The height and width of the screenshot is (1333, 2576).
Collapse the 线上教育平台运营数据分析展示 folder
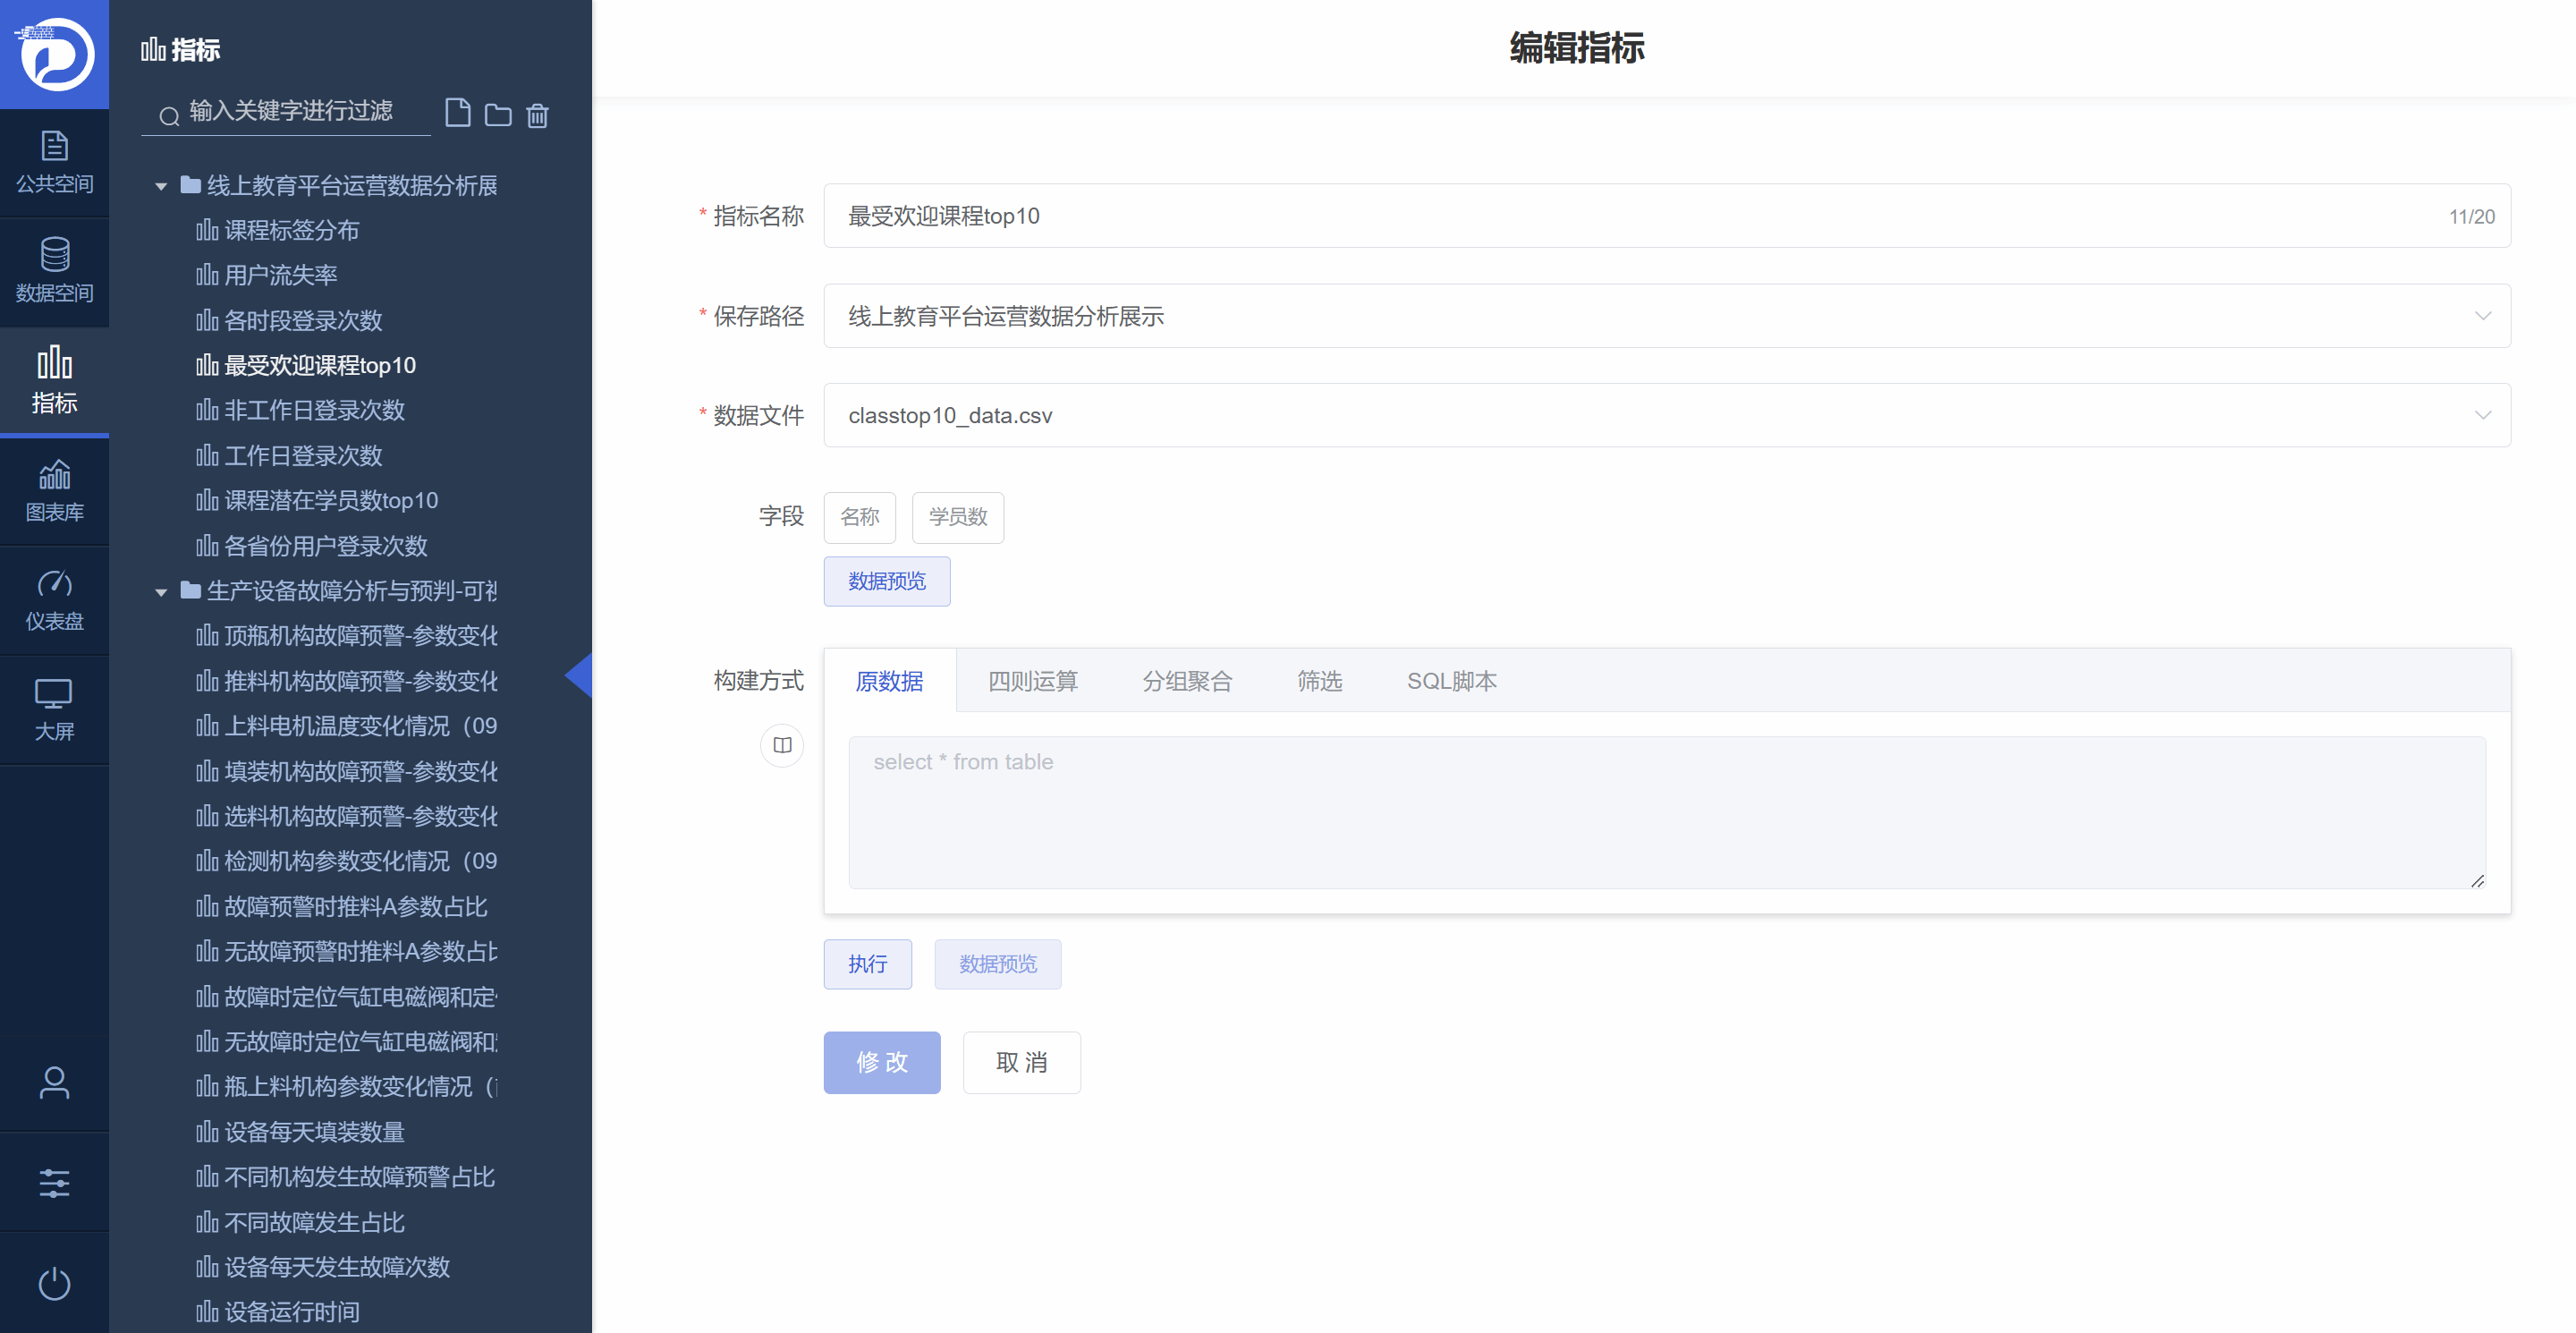click(161, 186)
